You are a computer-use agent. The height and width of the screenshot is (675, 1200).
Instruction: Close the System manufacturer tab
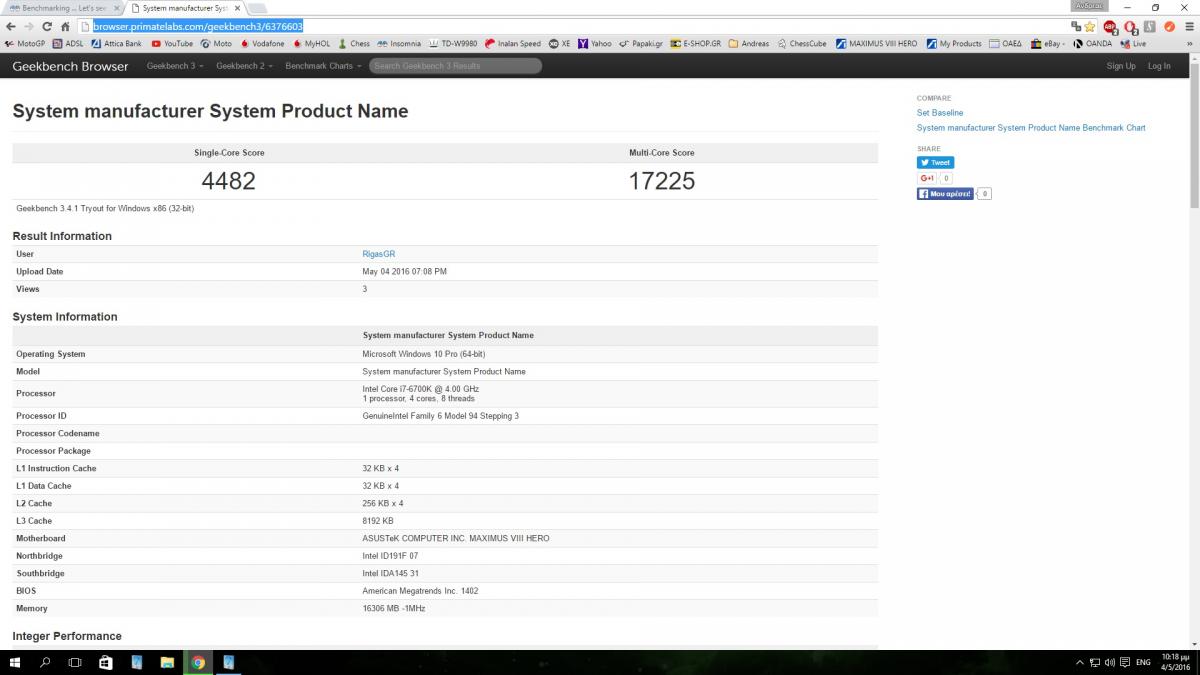tap(237, 7)
